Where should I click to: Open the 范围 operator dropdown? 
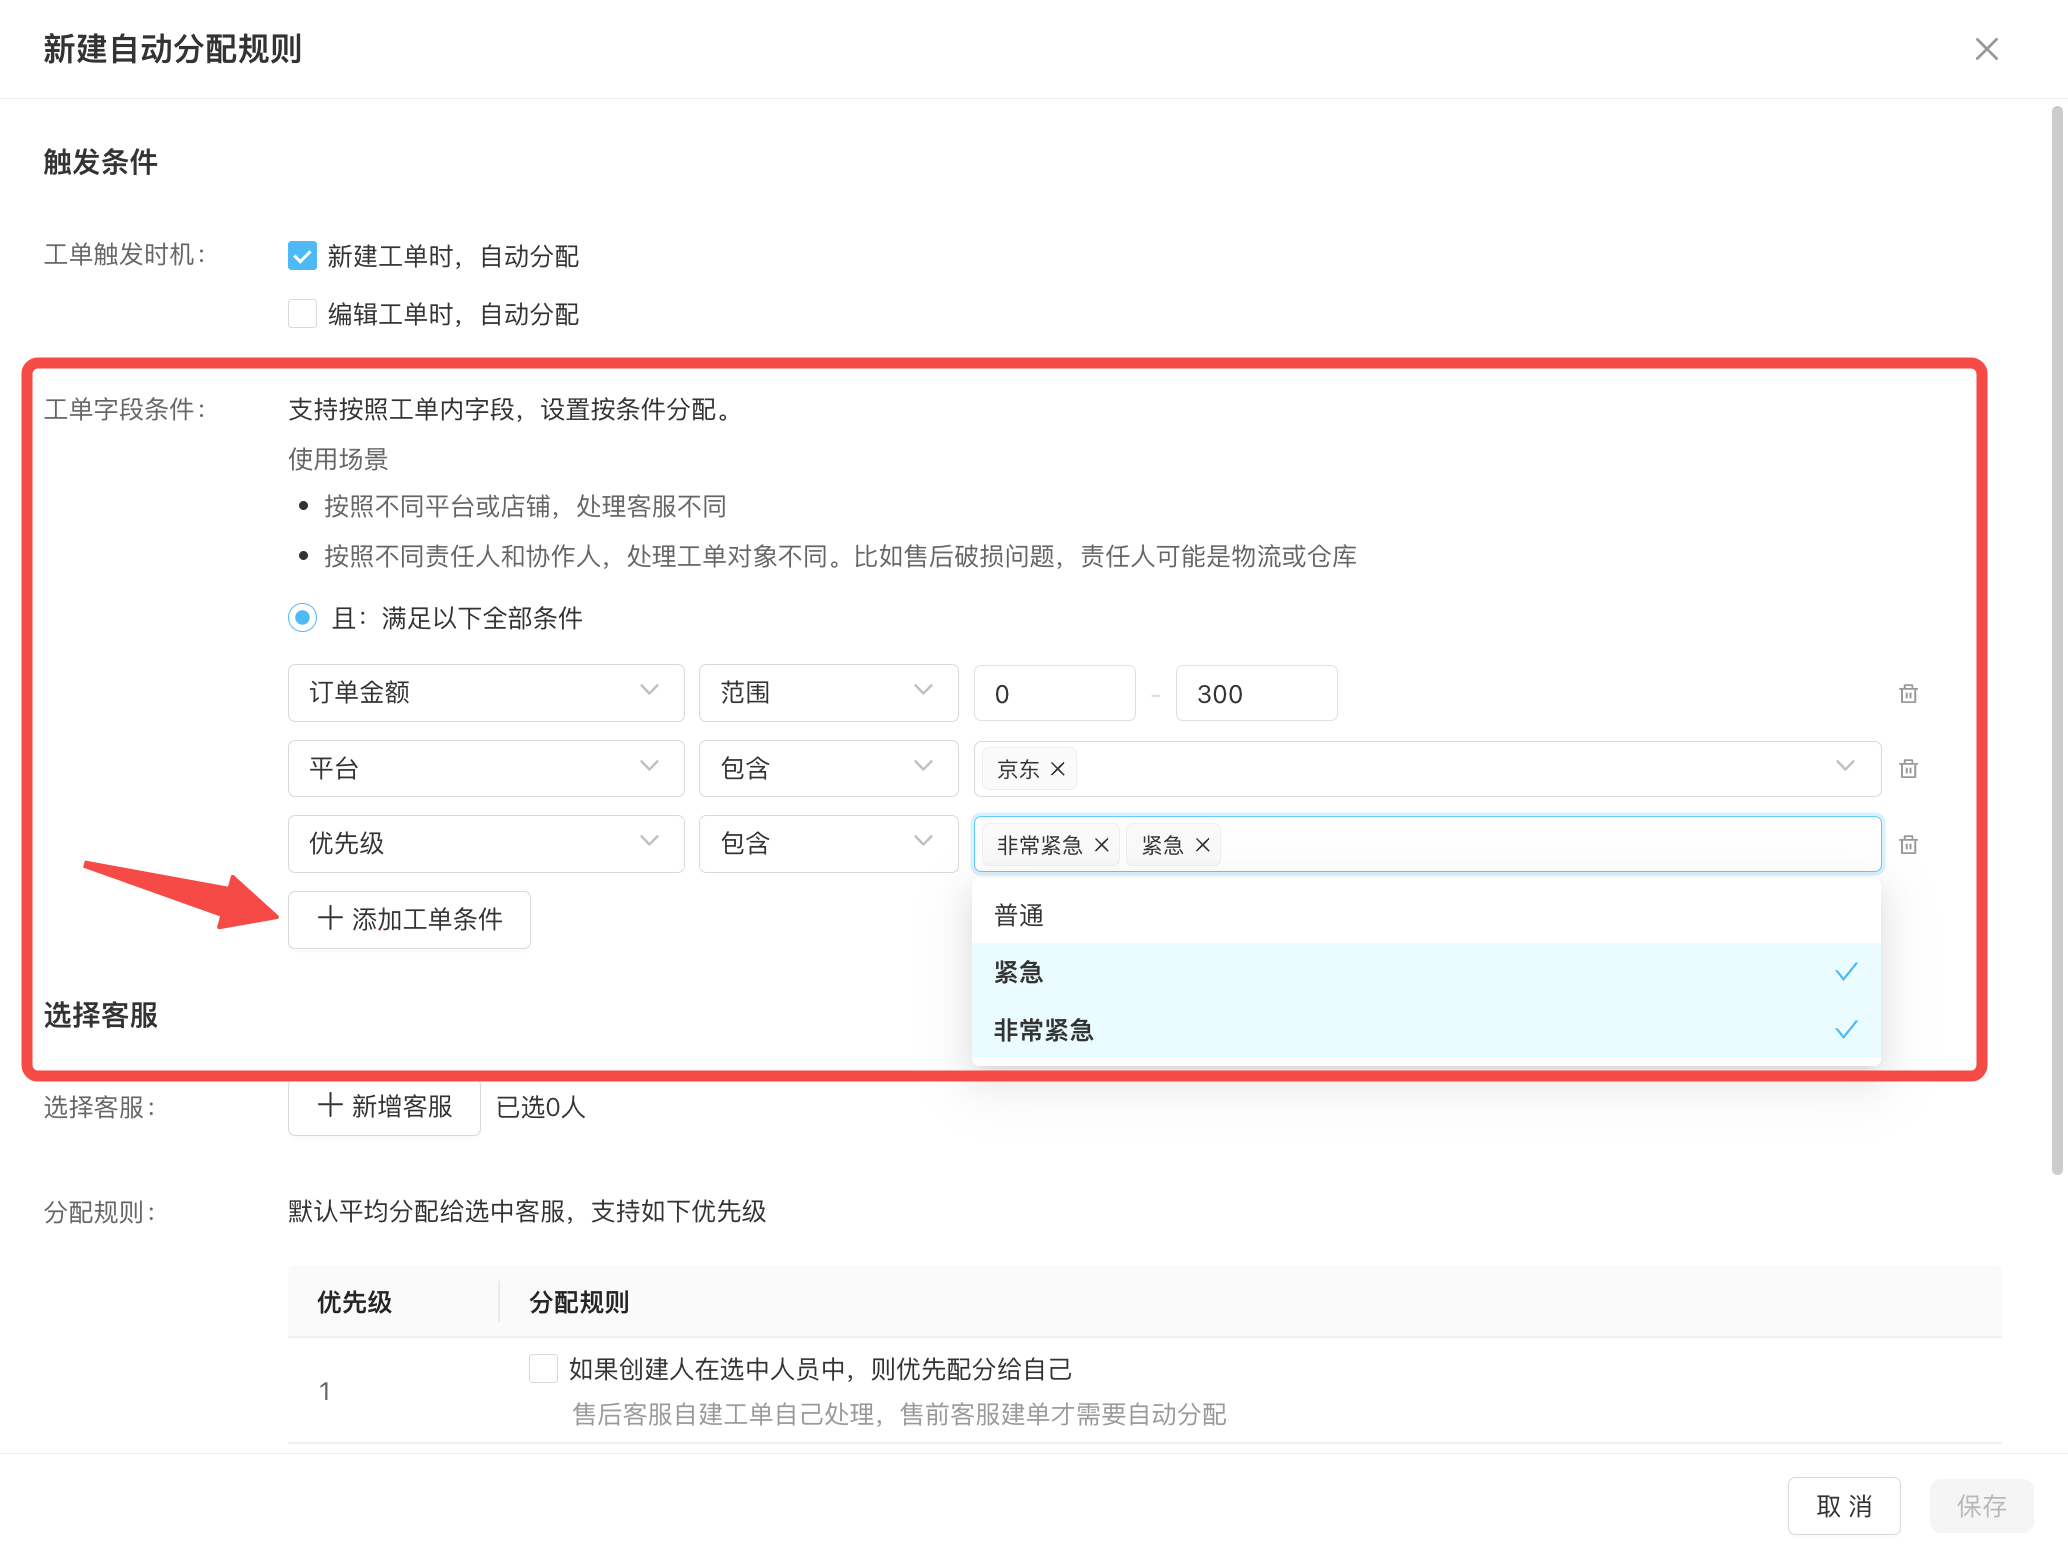(x=828, y=692)
